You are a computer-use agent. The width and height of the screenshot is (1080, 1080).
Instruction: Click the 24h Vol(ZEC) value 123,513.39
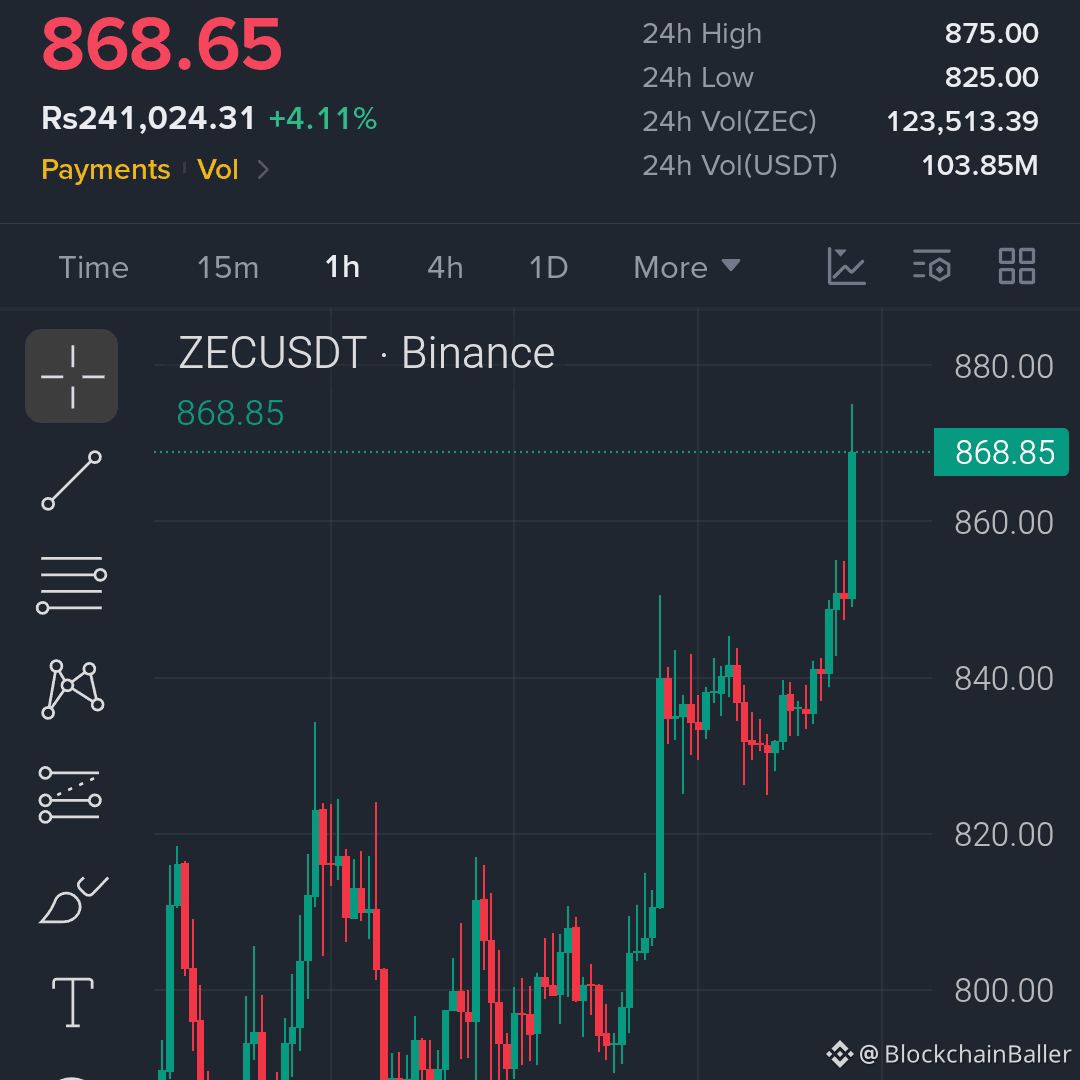[x=962, y=121]
